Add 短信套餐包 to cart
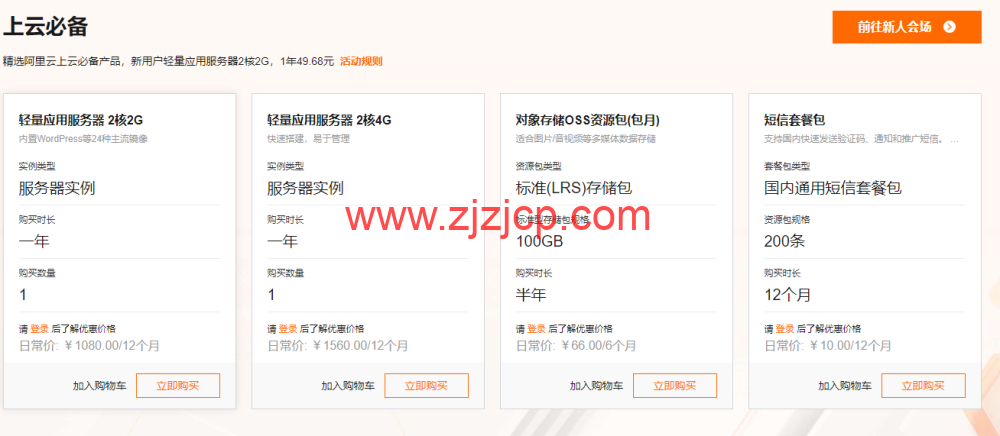Screen dimensions: 1000x436 845,386
